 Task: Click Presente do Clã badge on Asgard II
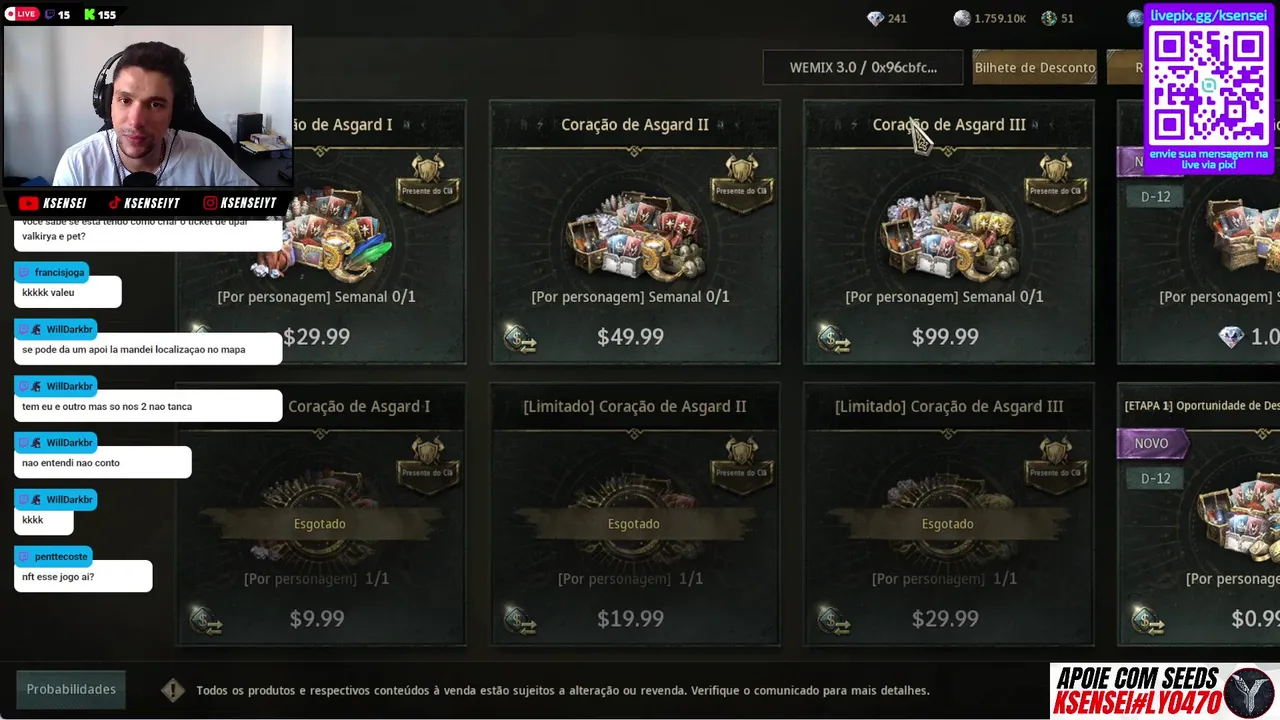pos(742,178)
